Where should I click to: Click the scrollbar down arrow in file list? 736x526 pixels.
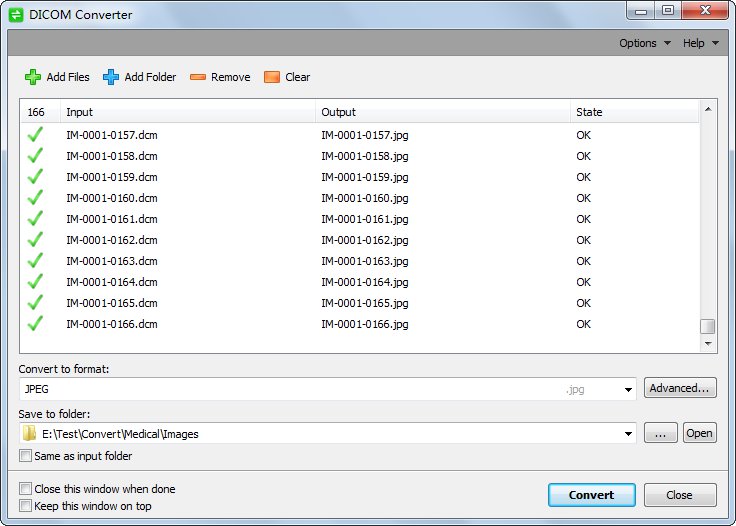[708, 344]
